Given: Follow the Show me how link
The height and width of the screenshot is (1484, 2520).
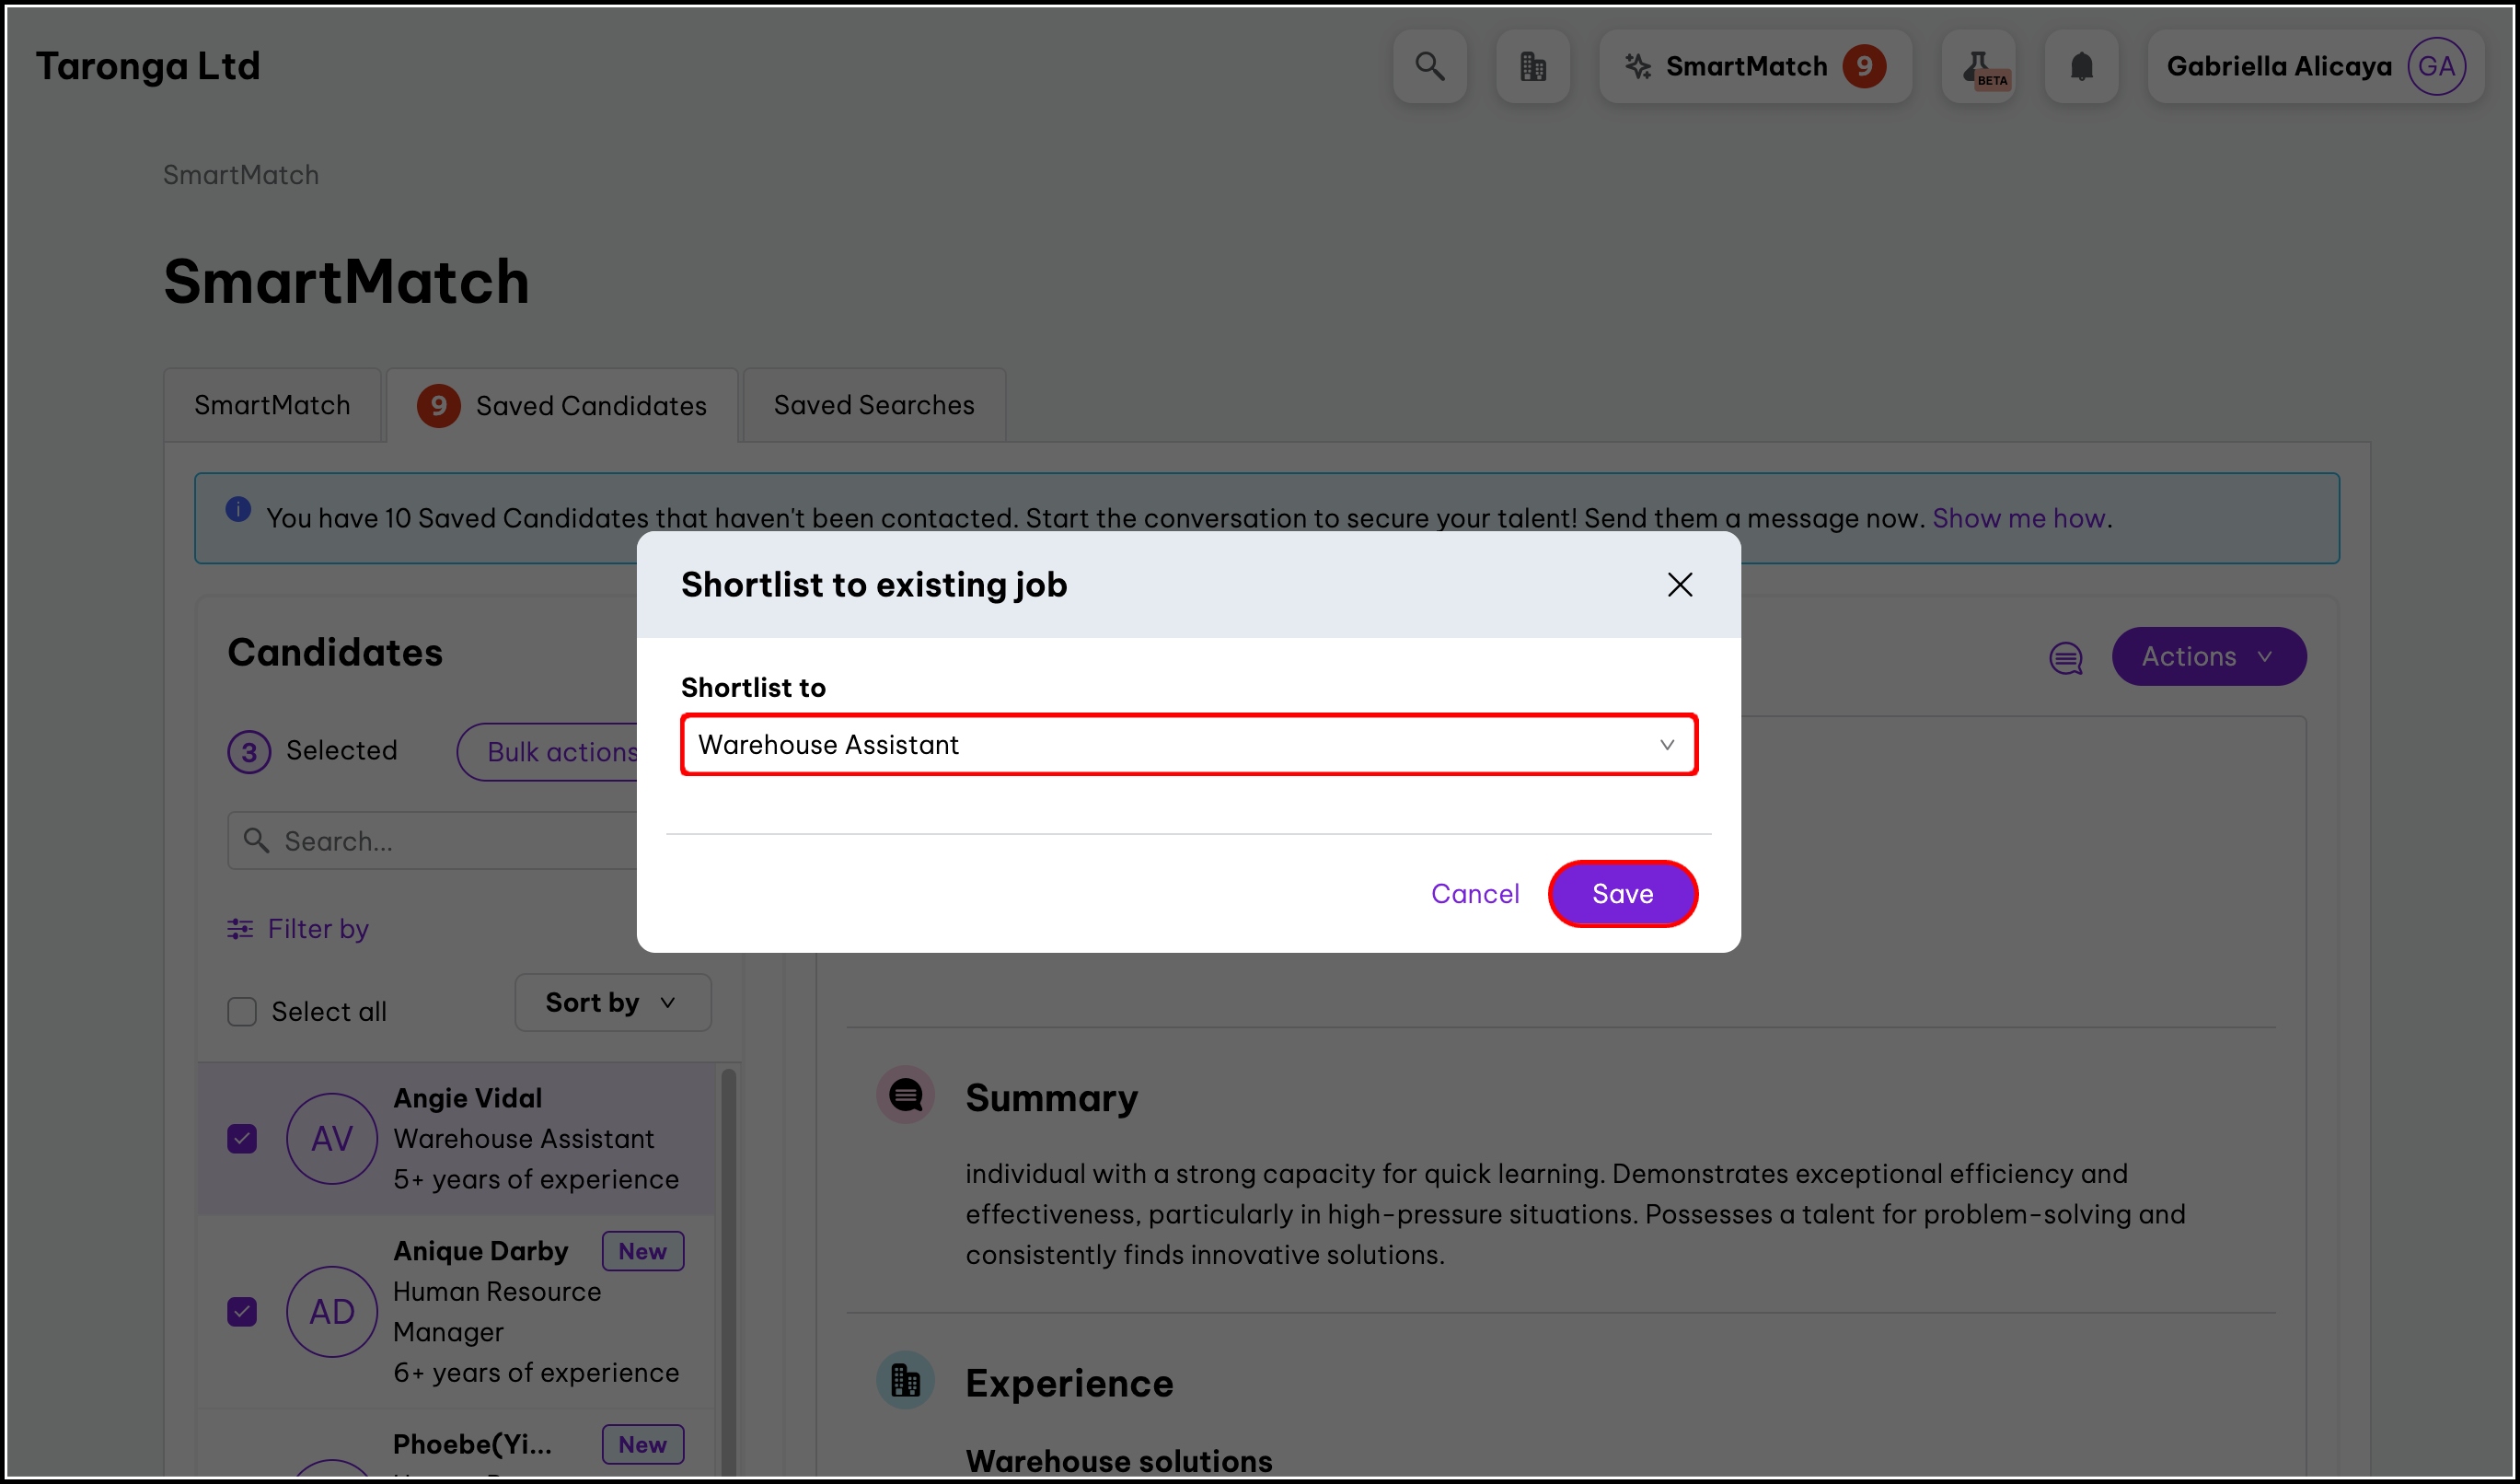Looking at the screenshot, I should [2018, 518].
